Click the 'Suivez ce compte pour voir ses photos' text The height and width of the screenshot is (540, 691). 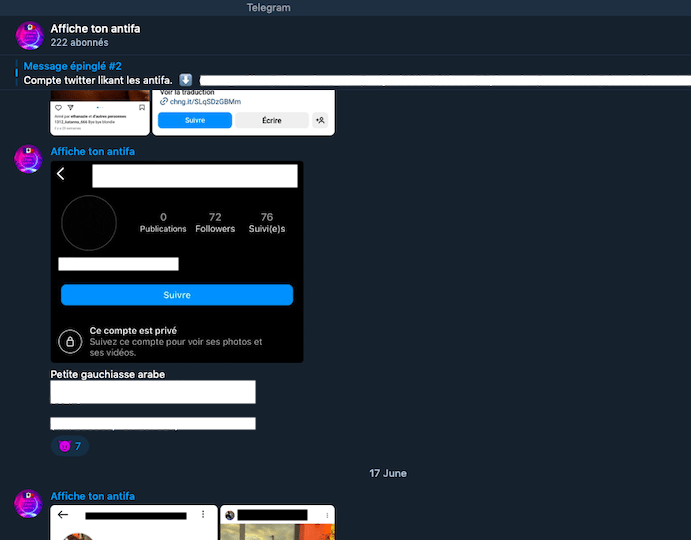[176, 347]
